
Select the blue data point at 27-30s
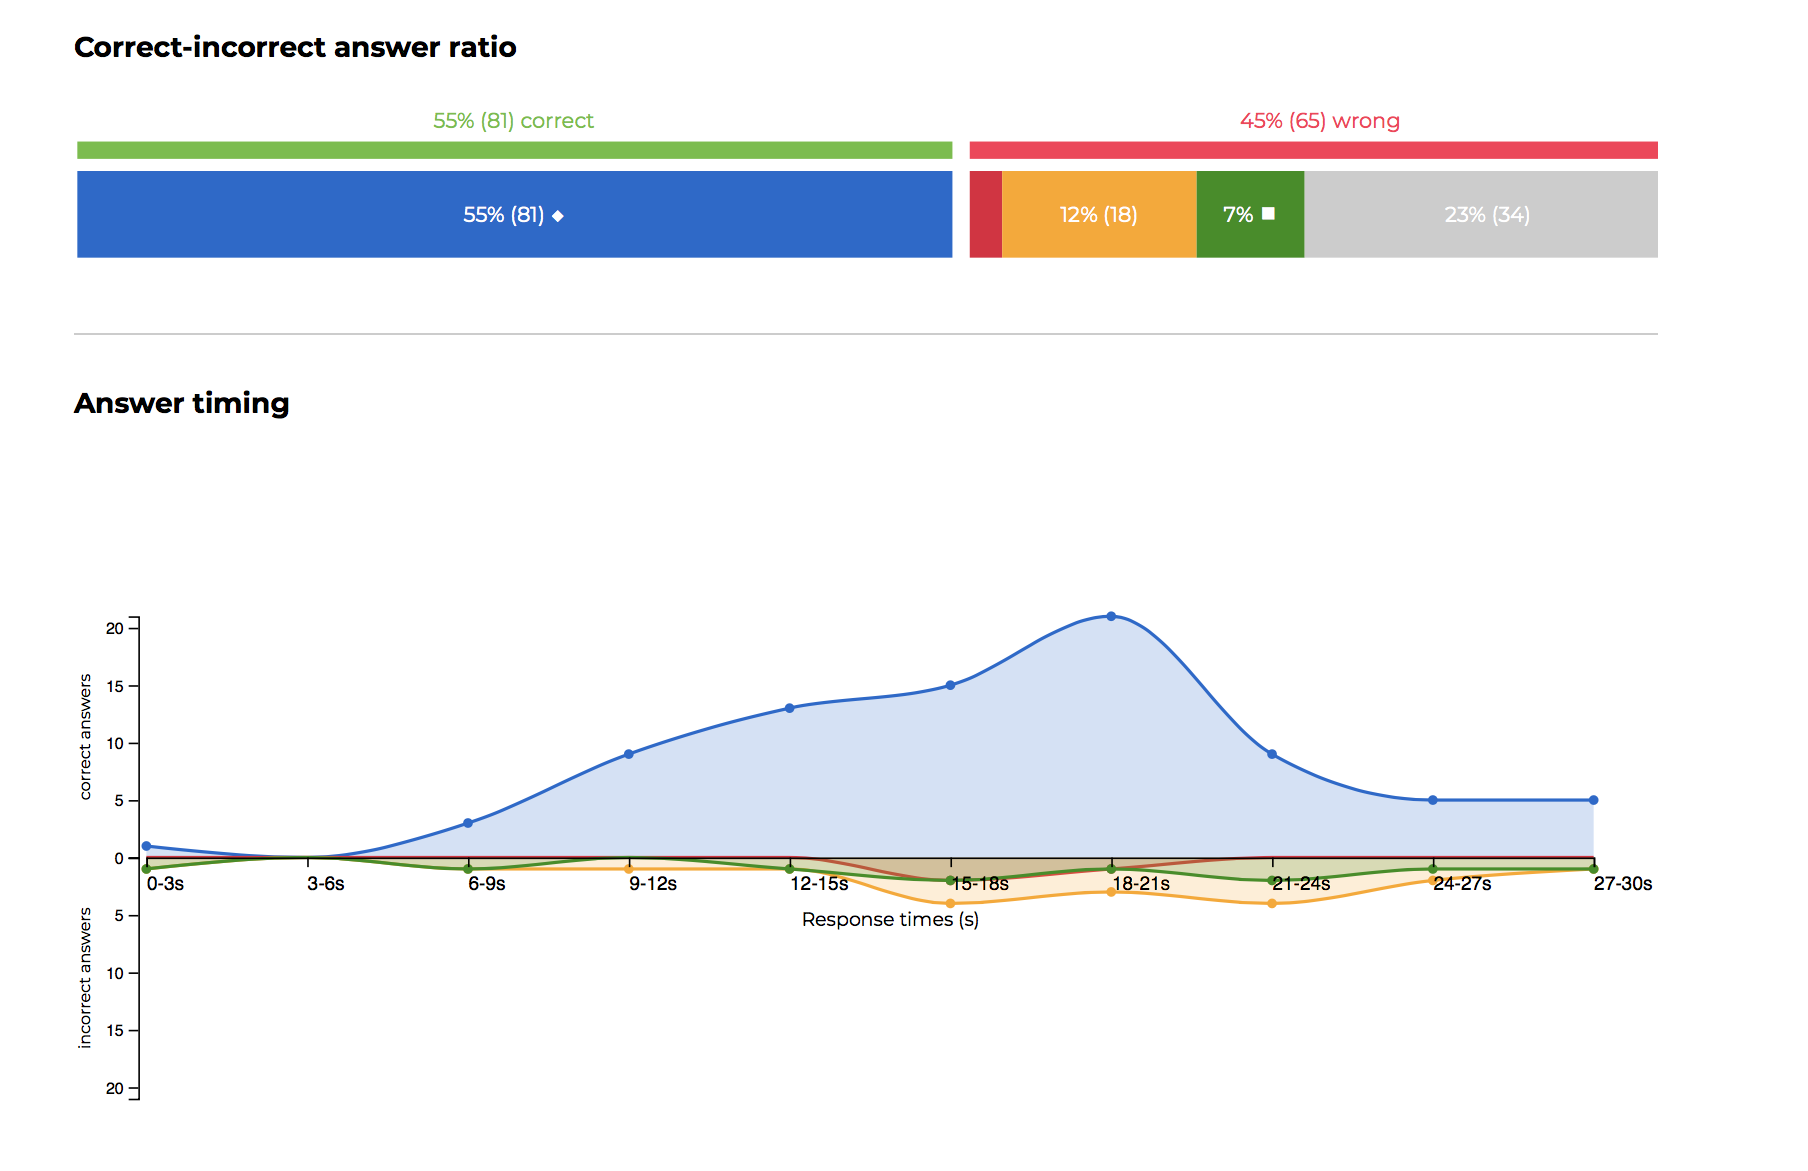click(x=1593, y=800)
